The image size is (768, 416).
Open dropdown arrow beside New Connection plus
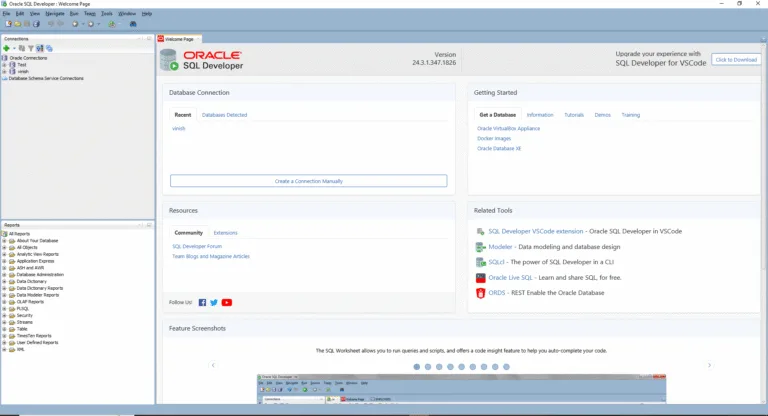pos(14,48)
